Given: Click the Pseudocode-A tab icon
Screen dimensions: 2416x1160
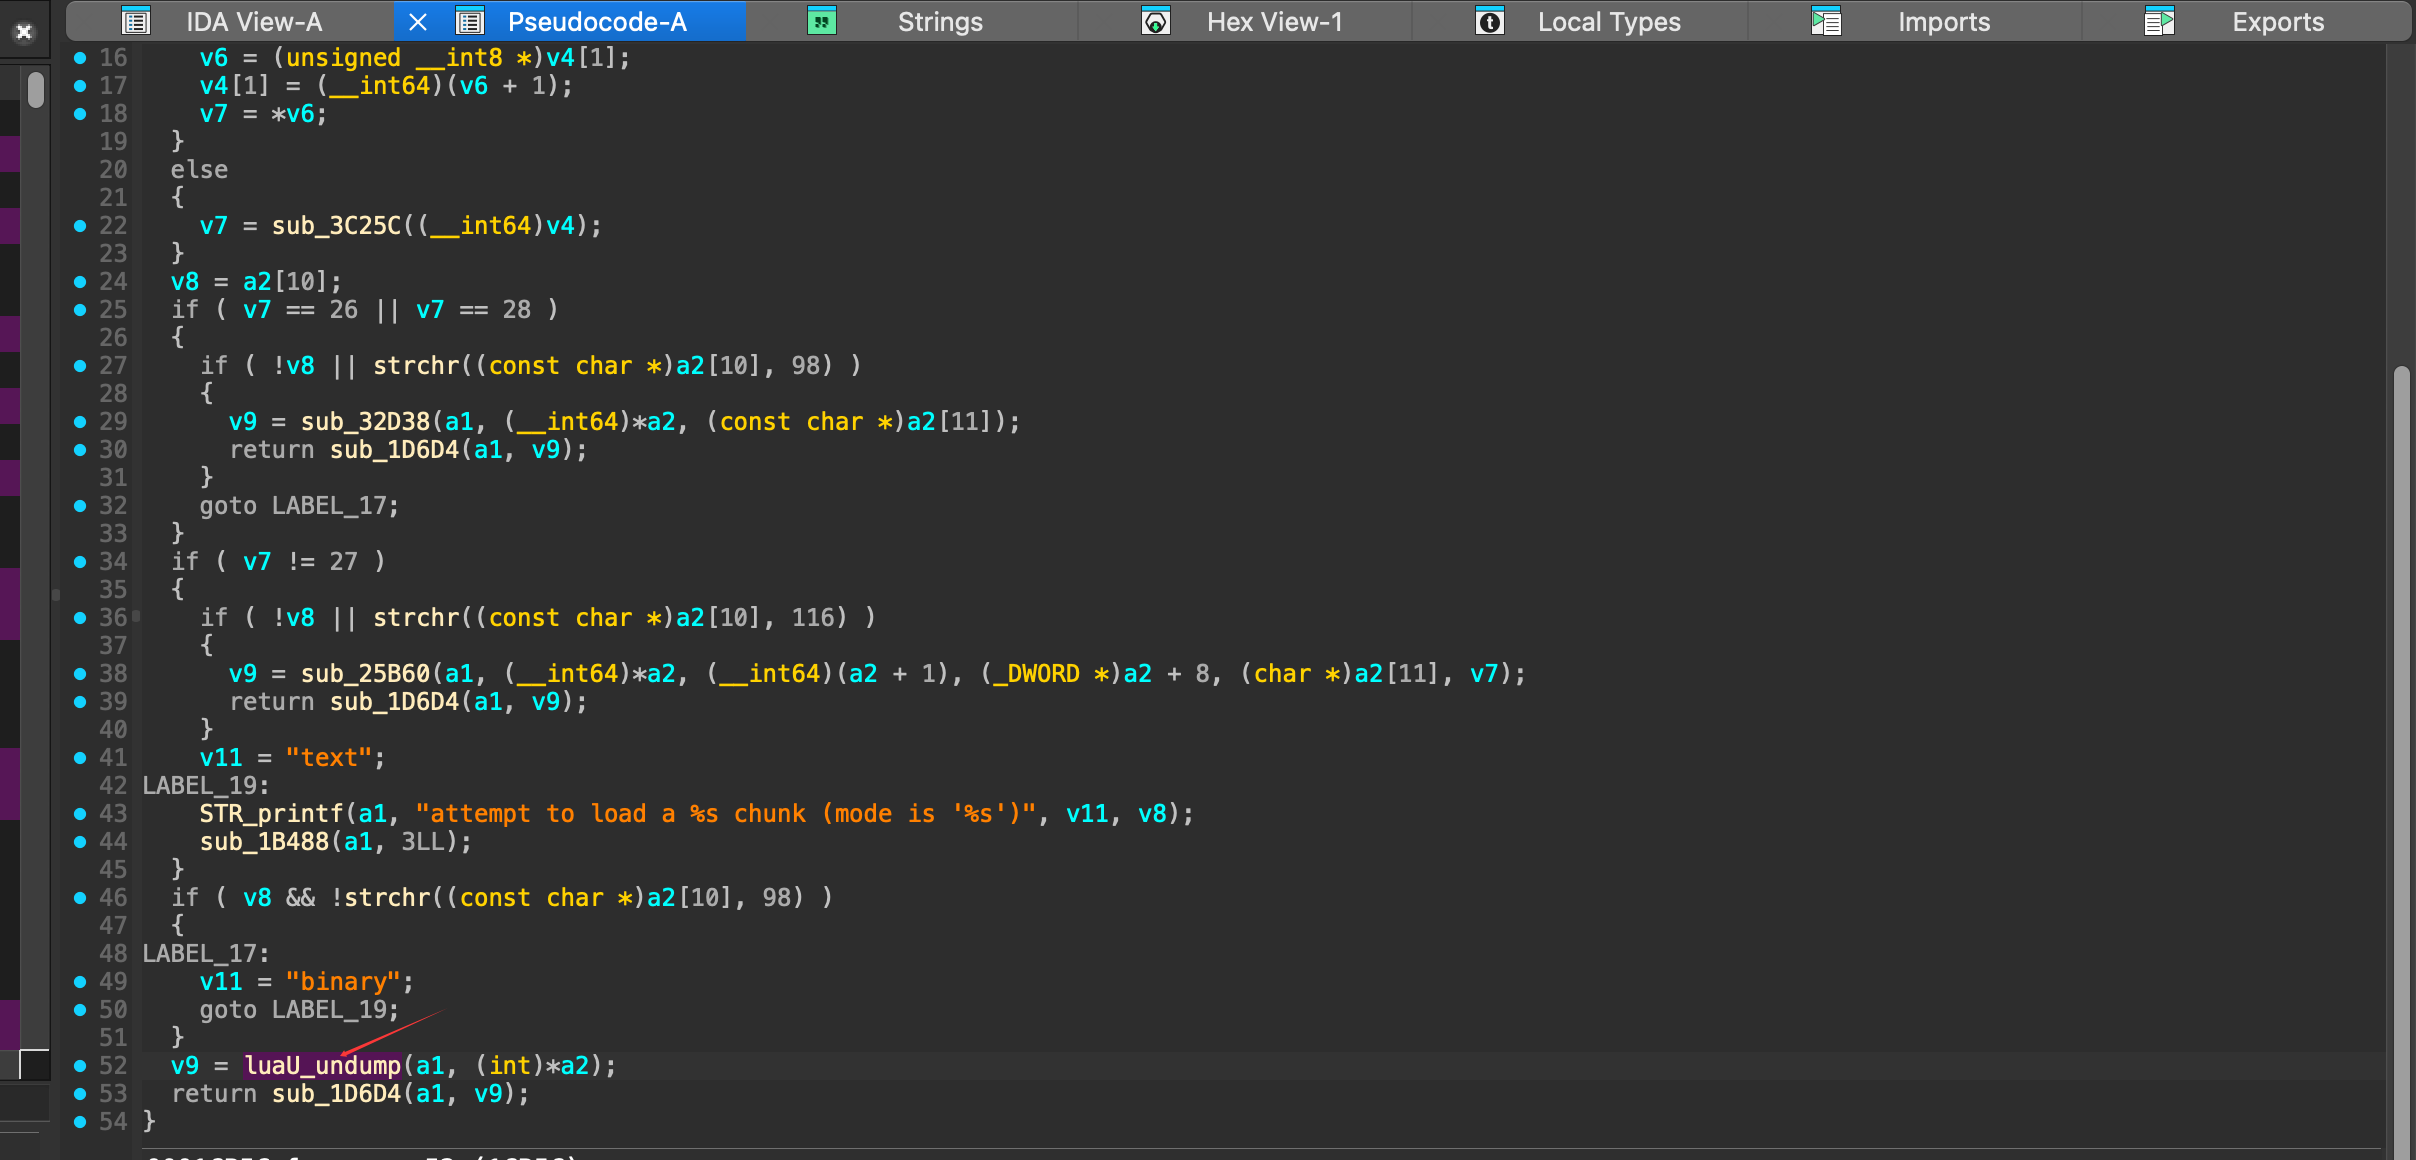Looking at the screenshot, I should (470, 21).
